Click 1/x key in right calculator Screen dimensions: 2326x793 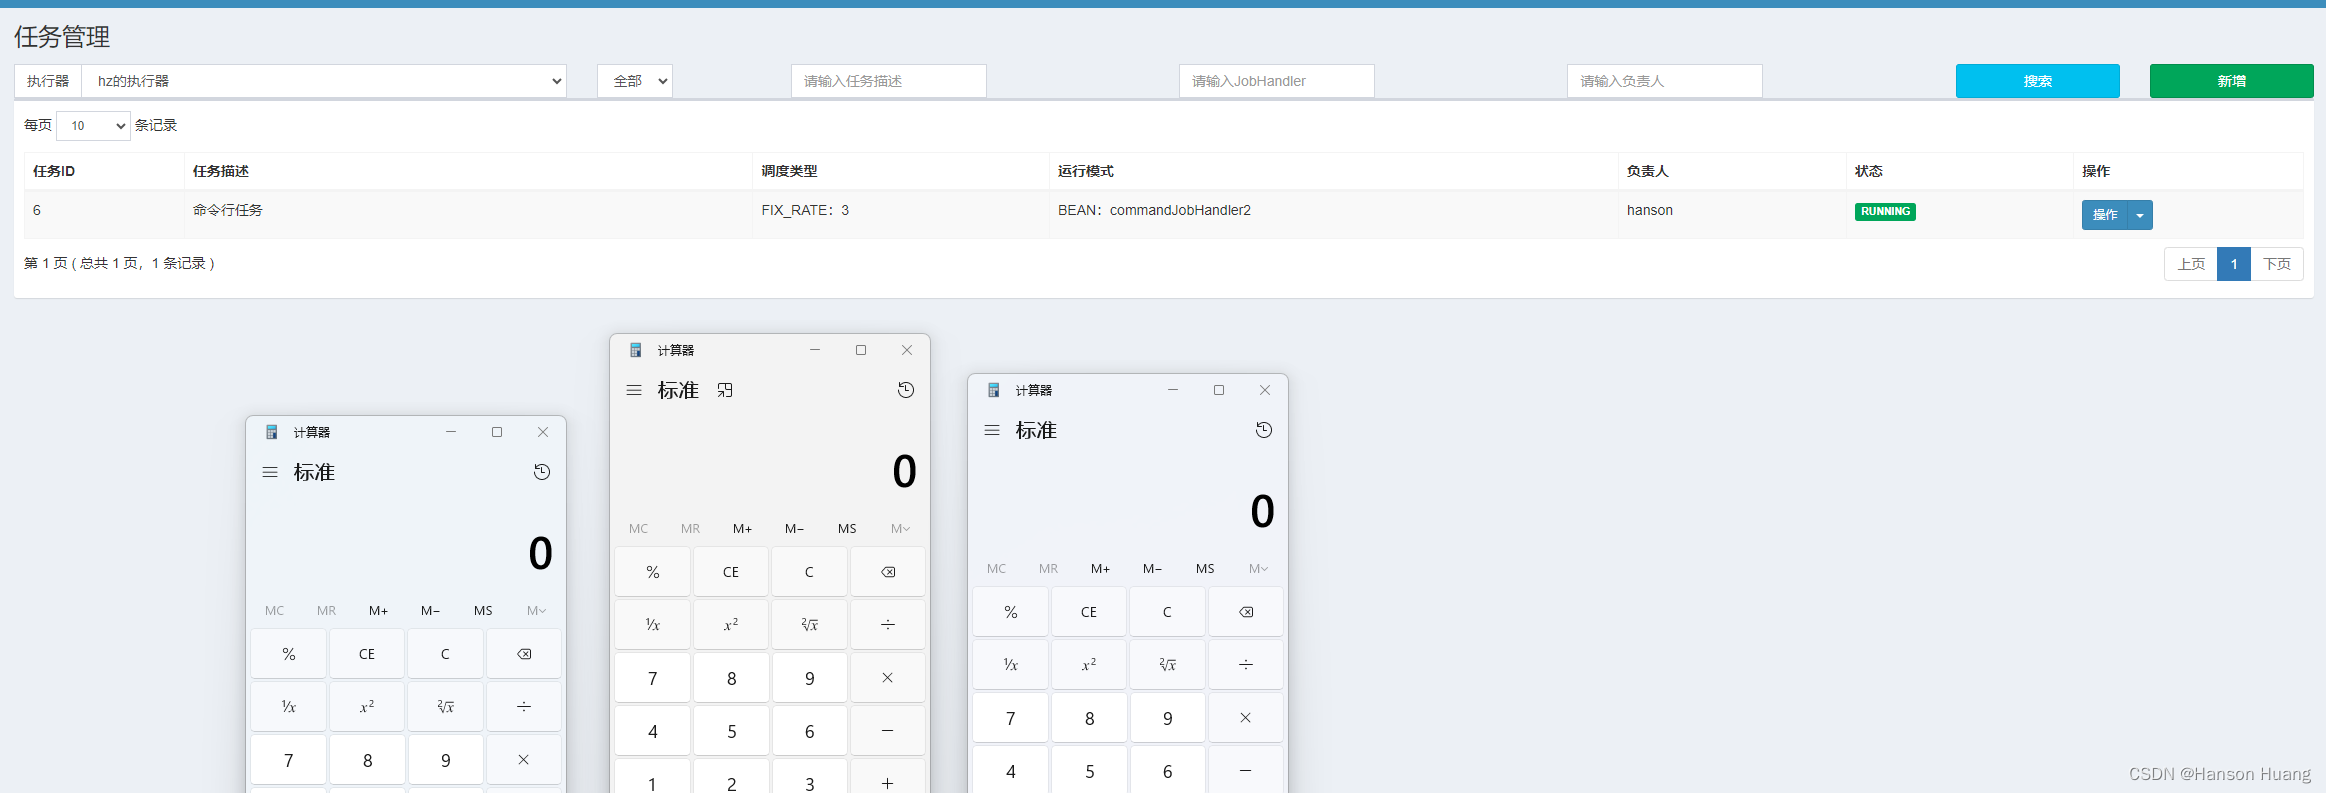click(x=1011, y=665)
